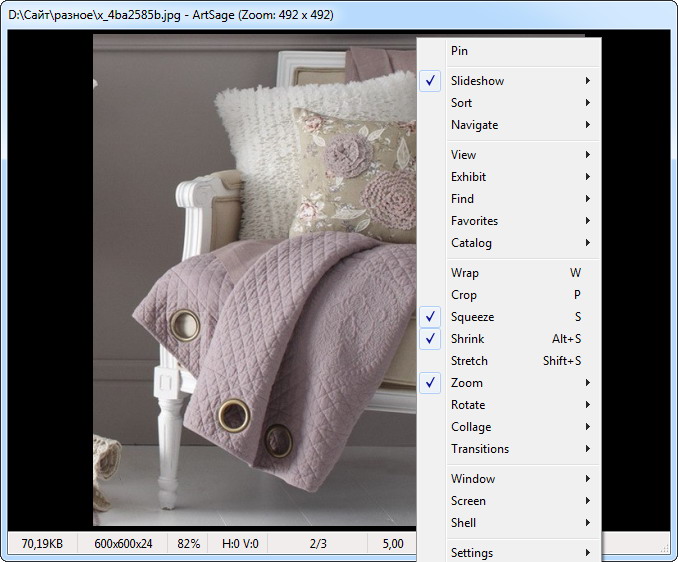The height and width of the screenshot is (562, 678).
Task: Open the Catalog submenu
Action: pyautogui.click(x=509, y=243)
